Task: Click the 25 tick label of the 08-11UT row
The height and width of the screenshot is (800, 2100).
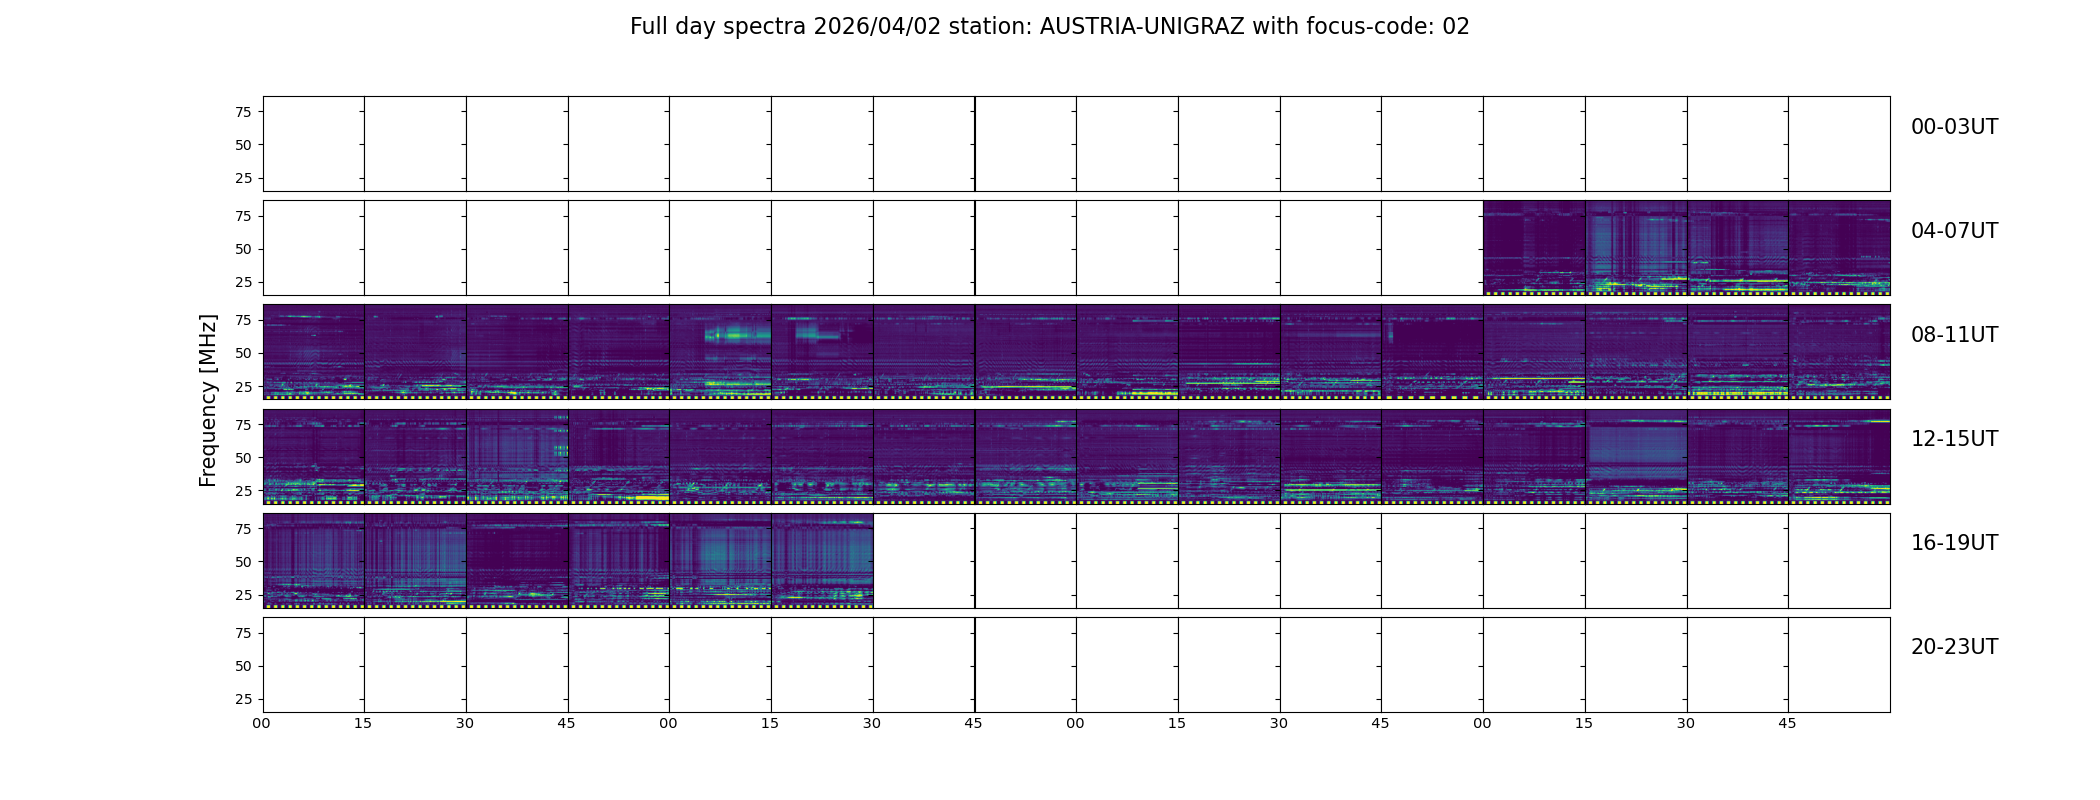Action: [x=243, y=386]
